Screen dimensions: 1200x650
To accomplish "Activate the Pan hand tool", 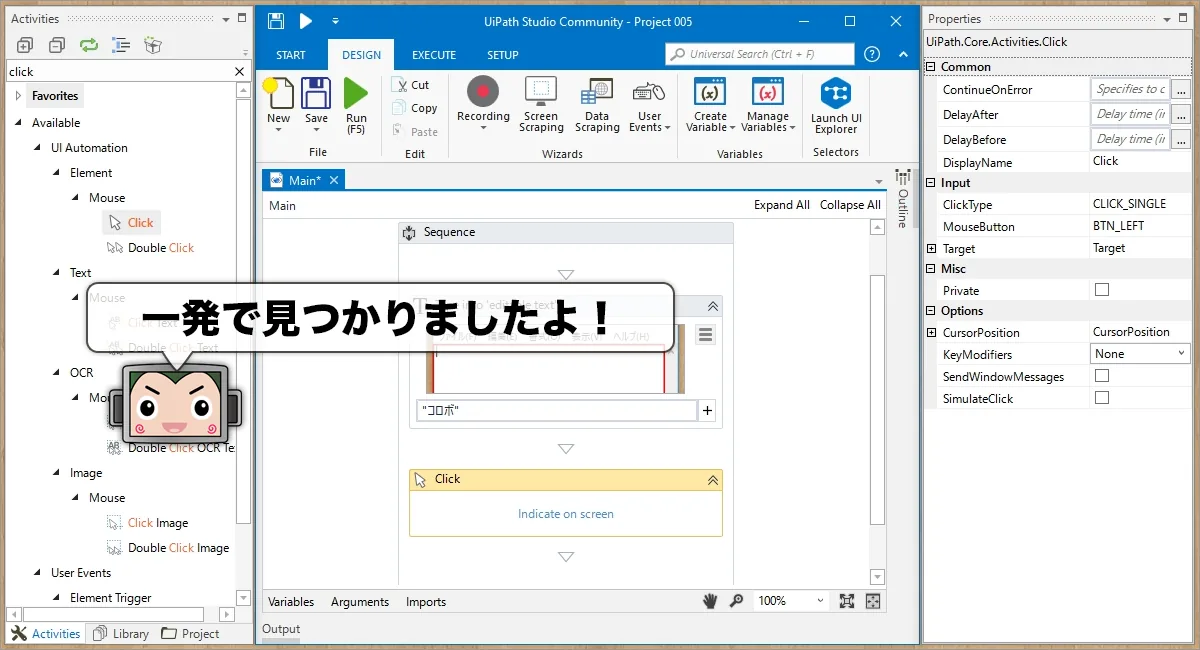I will [710, 601].
